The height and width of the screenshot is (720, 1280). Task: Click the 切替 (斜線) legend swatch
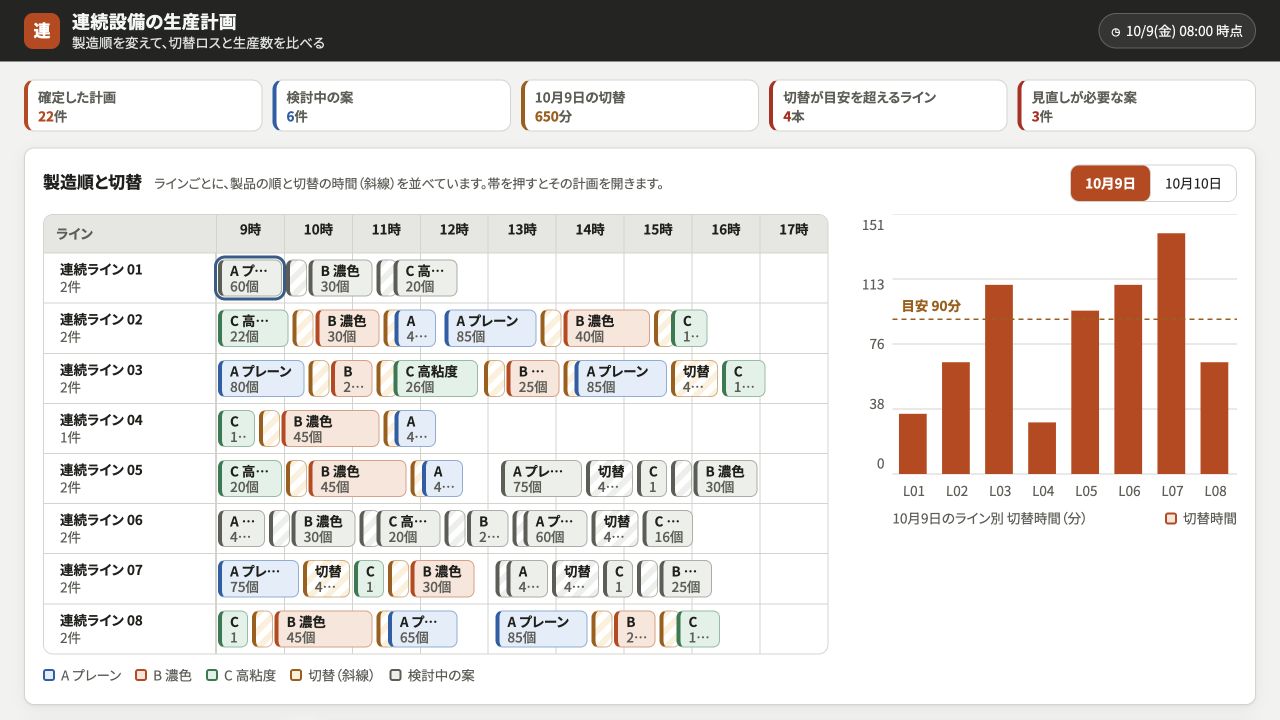click(x=296, y=675)
